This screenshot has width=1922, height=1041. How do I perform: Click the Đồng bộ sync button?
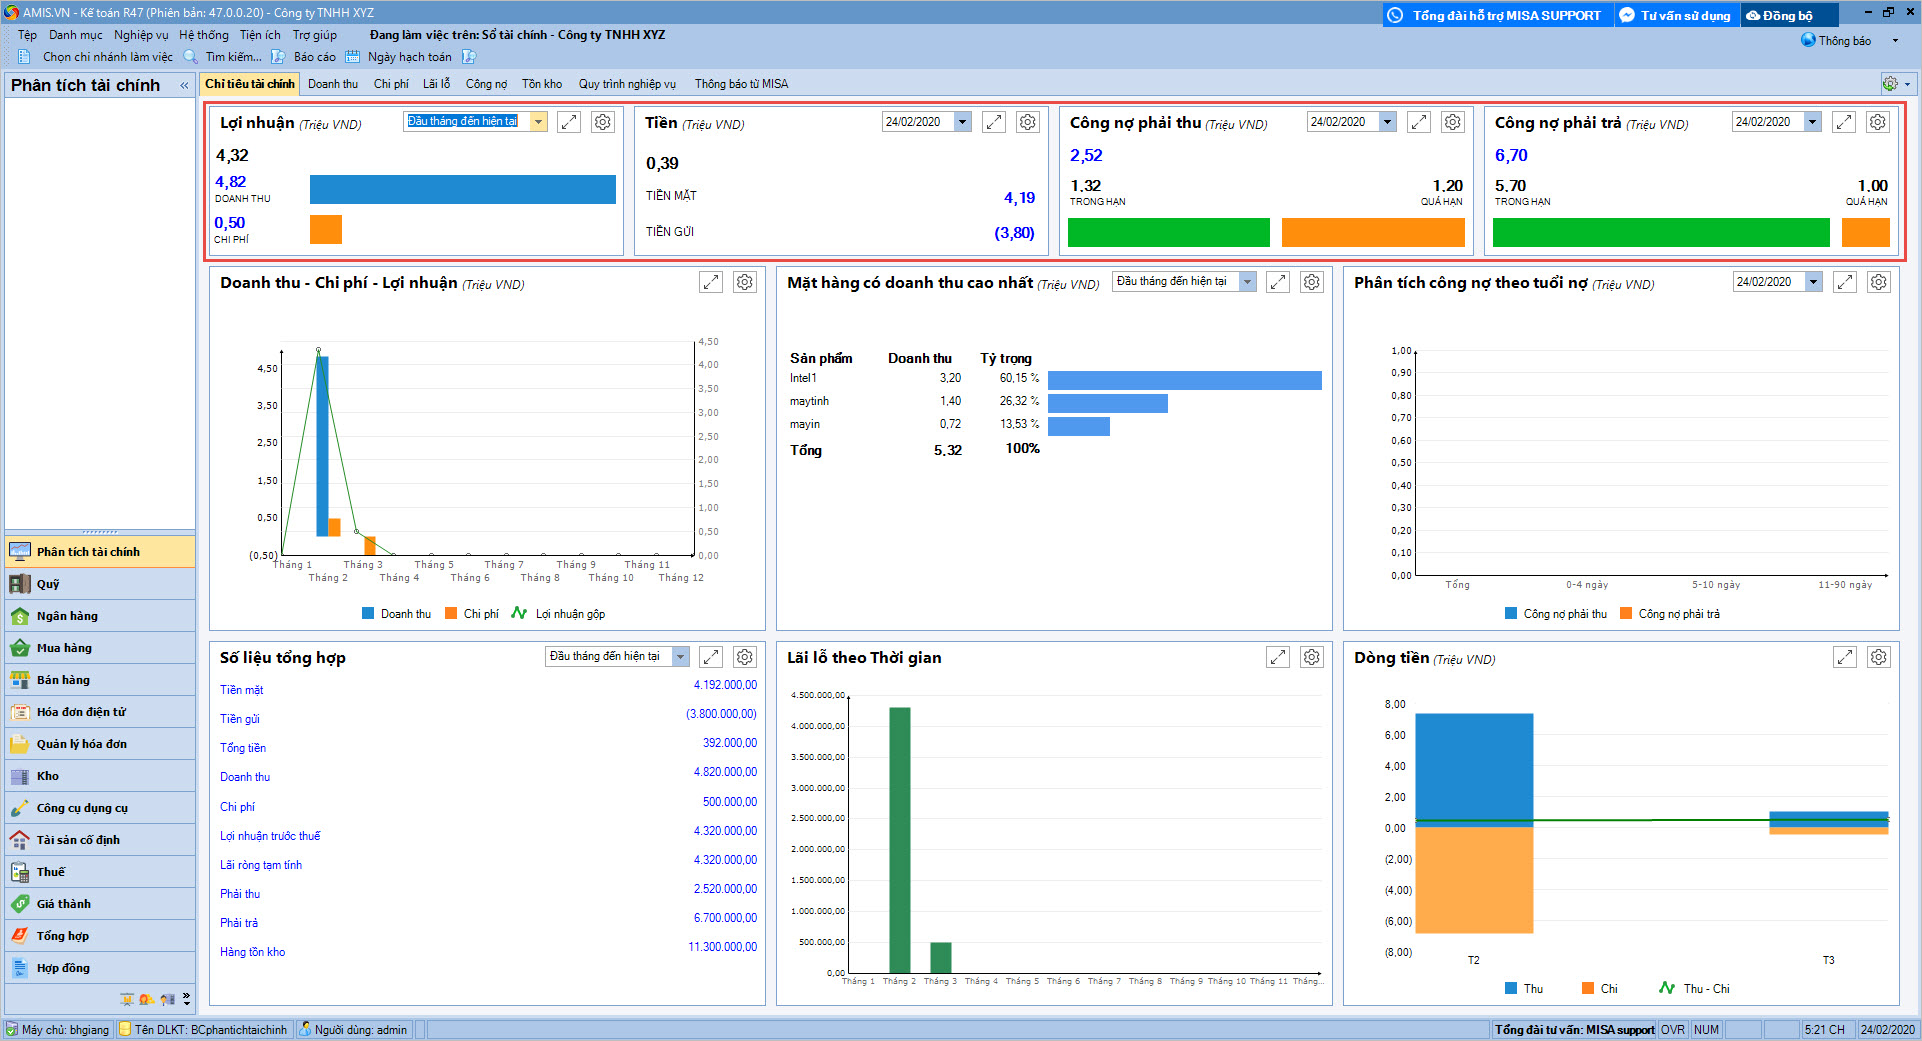(x=1788, y=15)
